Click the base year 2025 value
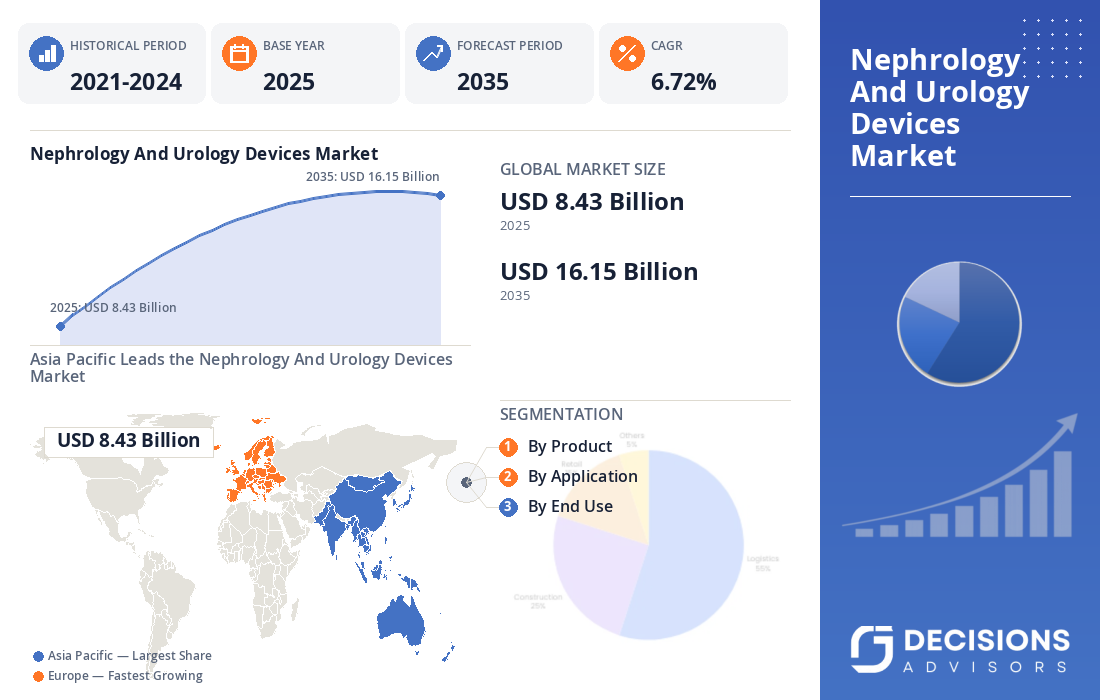 (x=288, y=82)
